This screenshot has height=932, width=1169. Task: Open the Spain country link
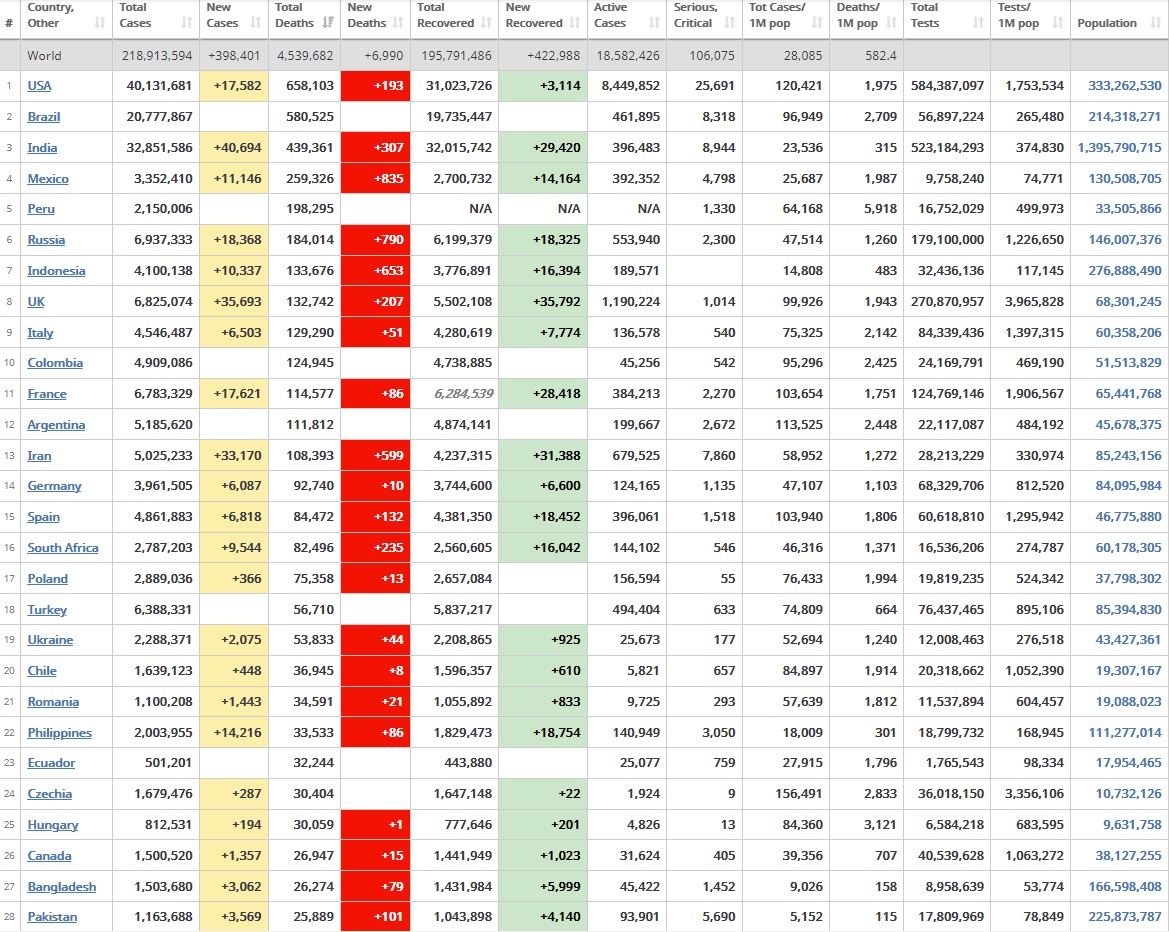43,517
